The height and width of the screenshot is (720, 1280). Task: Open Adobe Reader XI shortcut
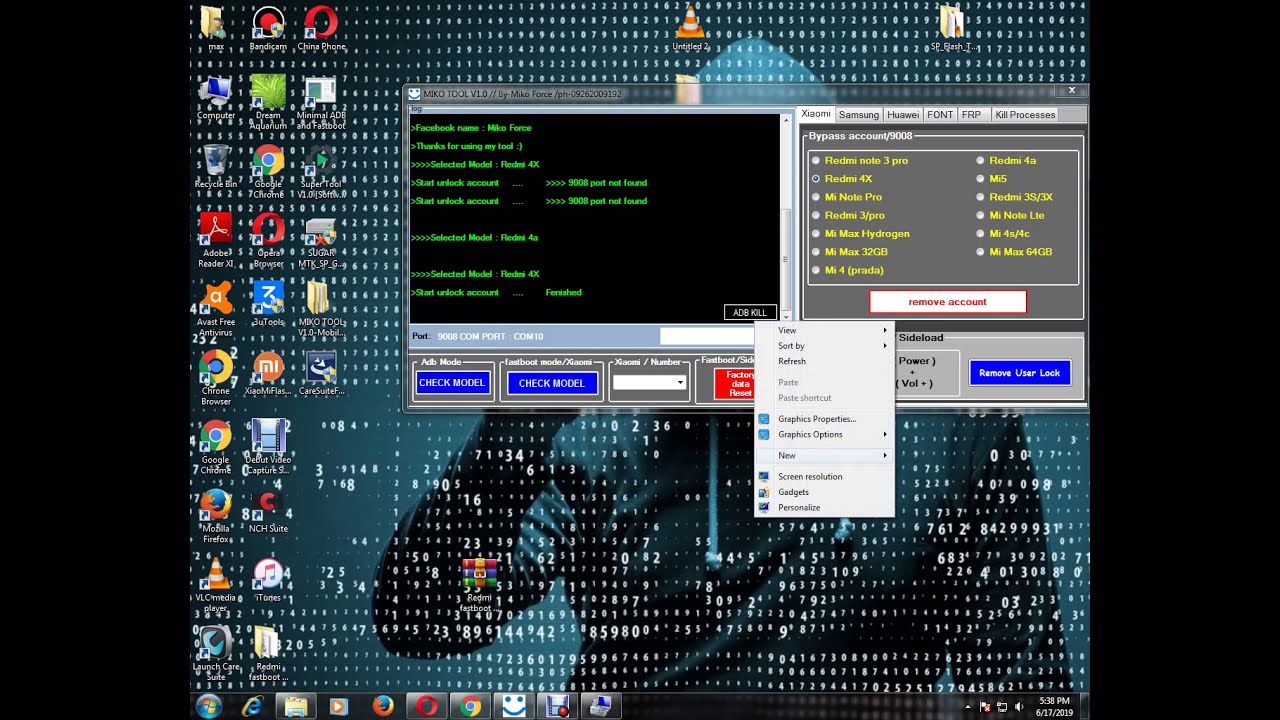tap(215, 240)
